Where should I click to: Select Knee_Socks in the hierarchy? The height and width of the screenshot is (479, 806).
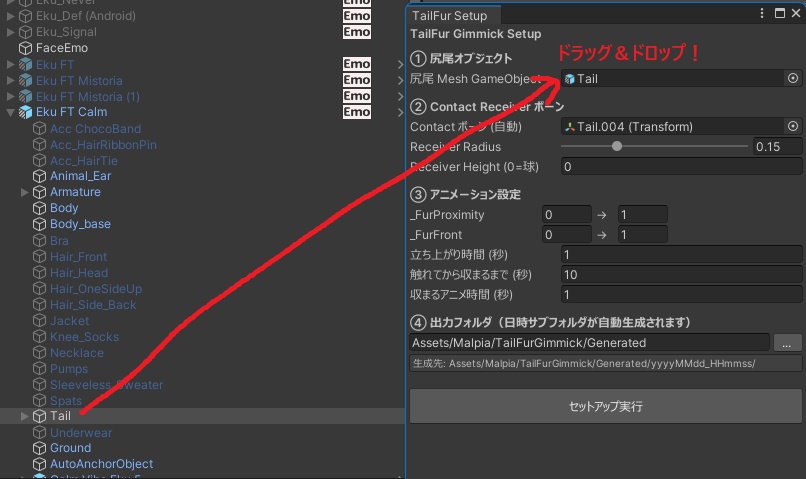point(84,337)
